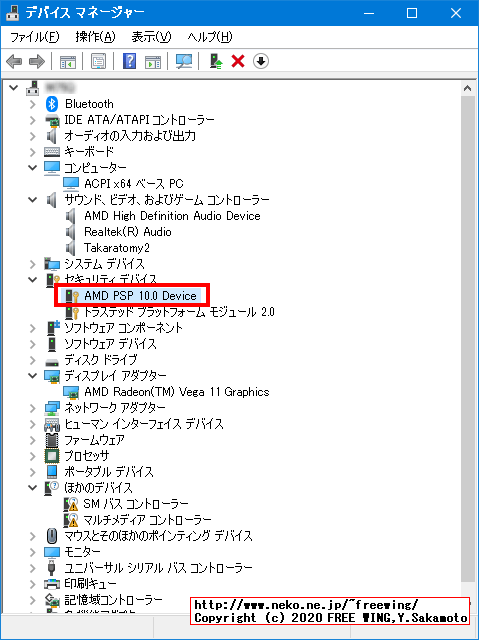Toggle the console tree pane toolbar icon
This screenshot has height=640, width=479.
click(x=68, y=62)
